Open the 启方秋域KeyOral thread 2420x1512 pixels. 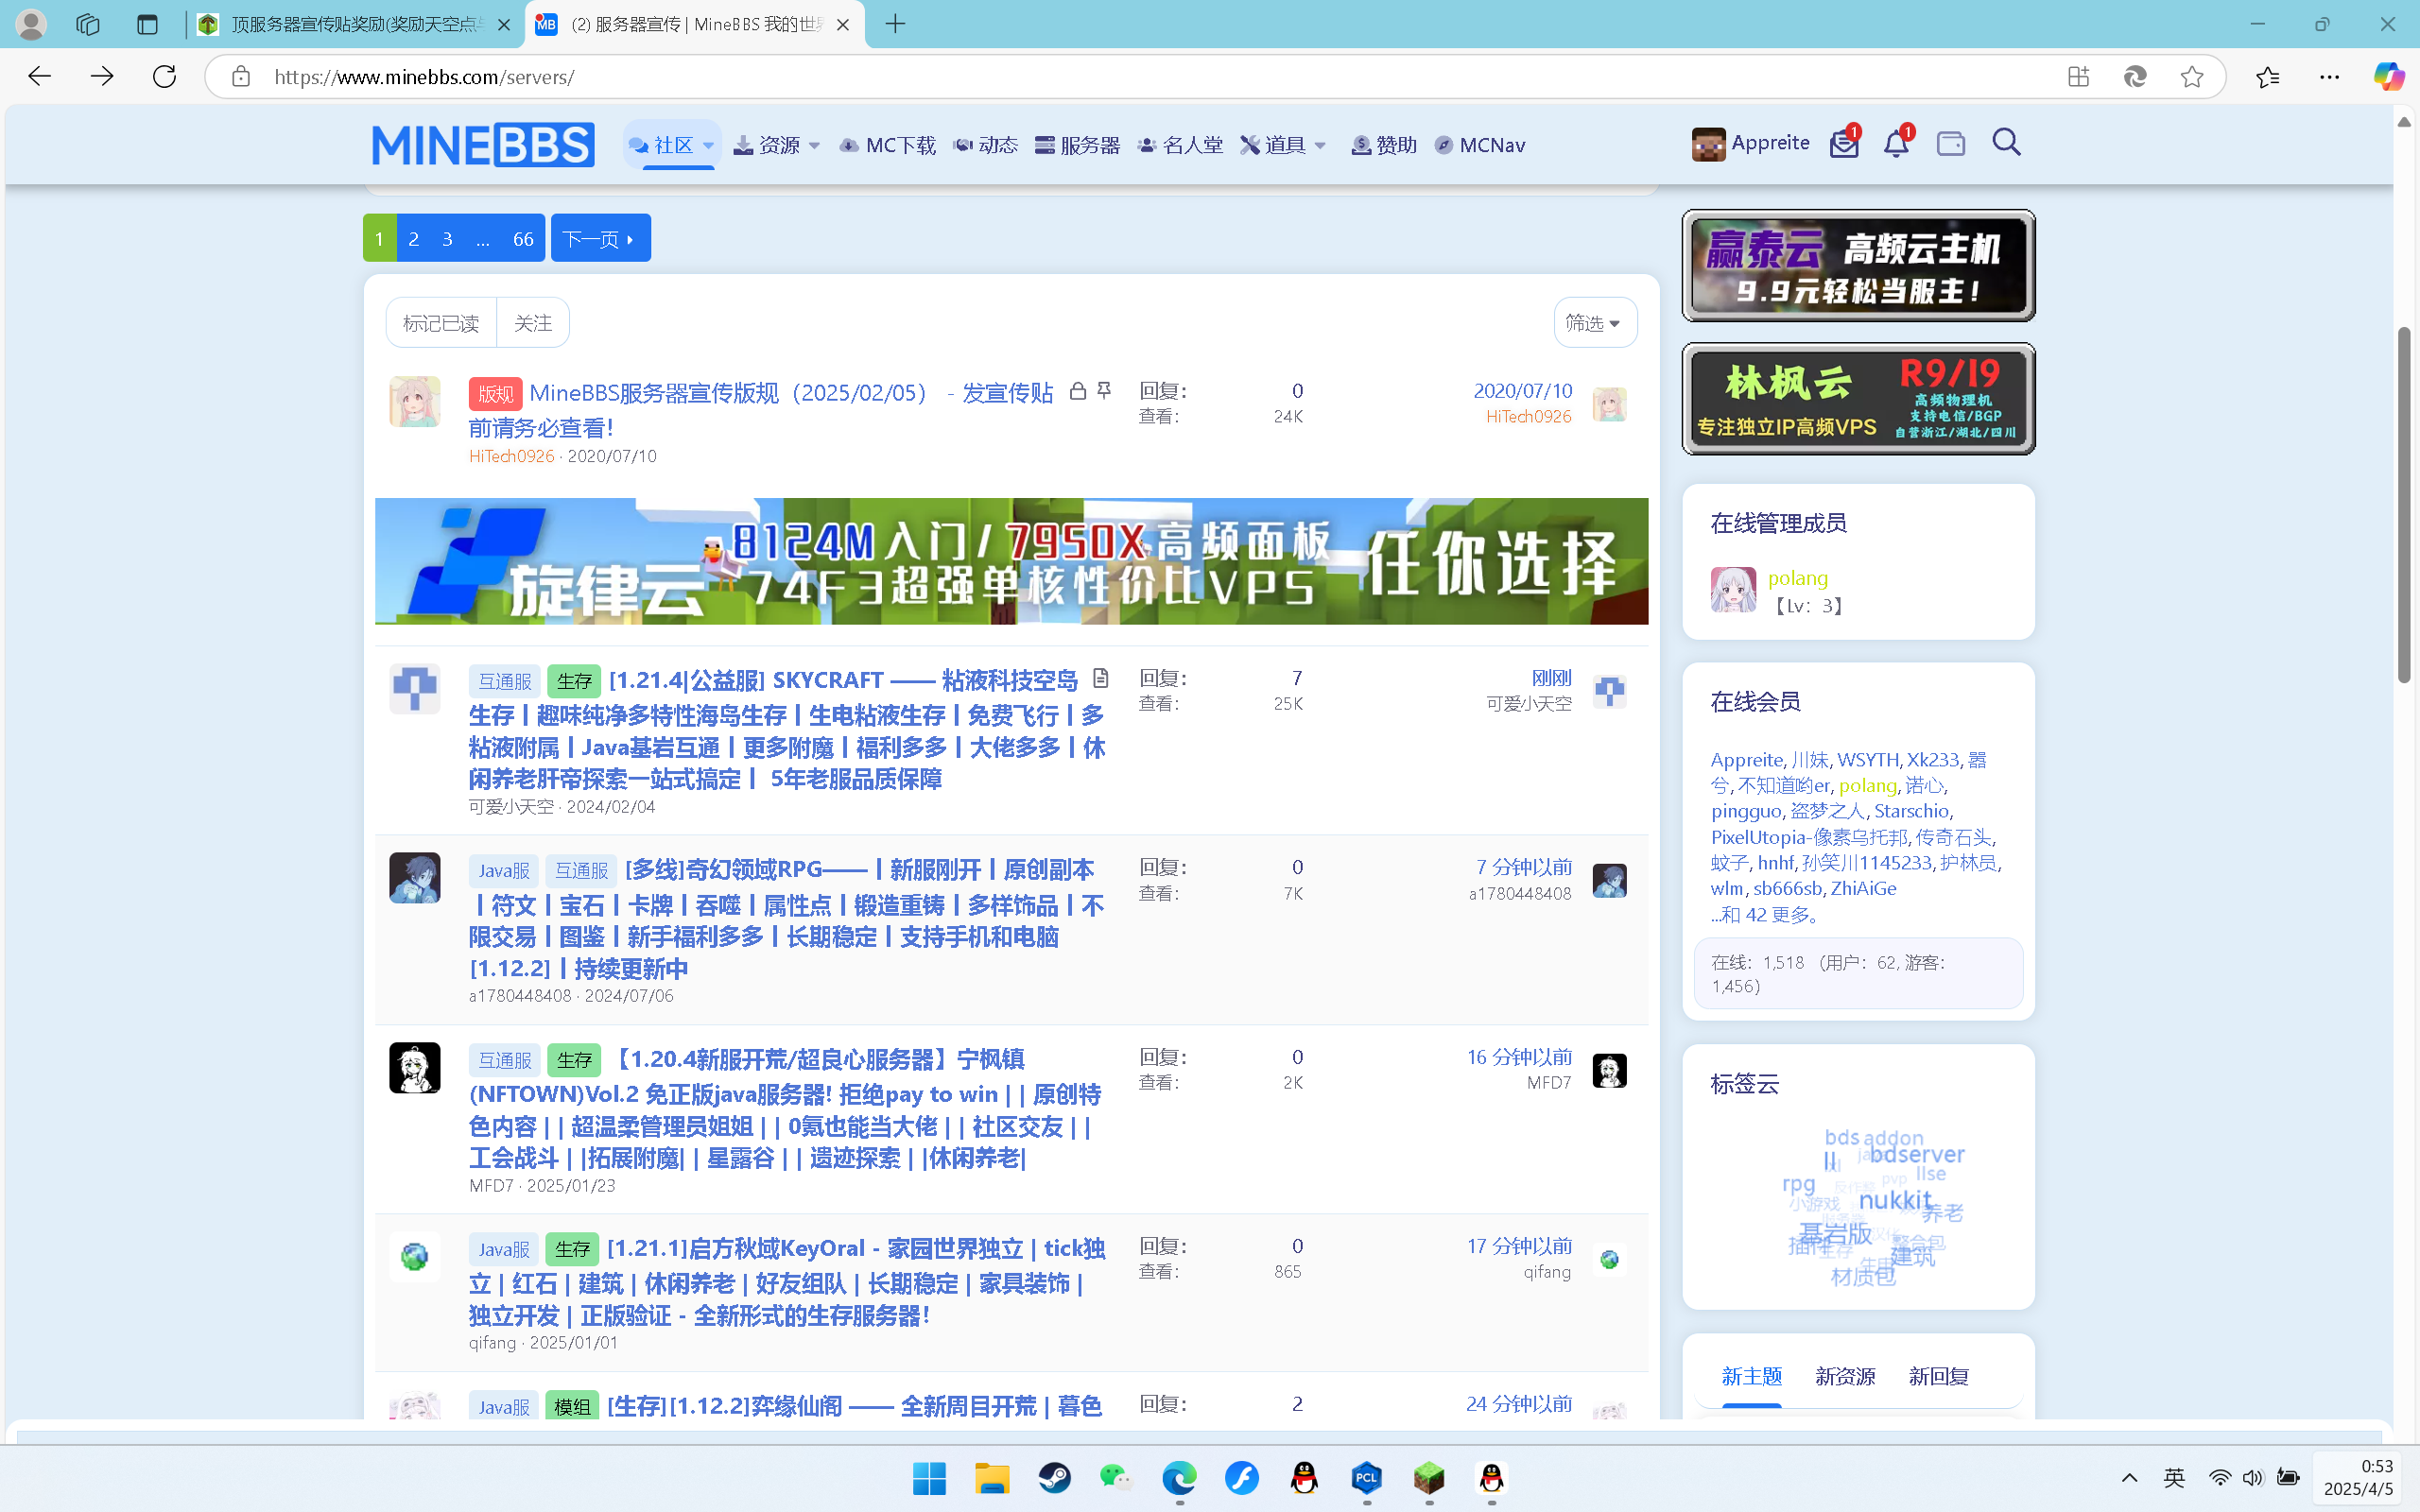point(787,1282)
